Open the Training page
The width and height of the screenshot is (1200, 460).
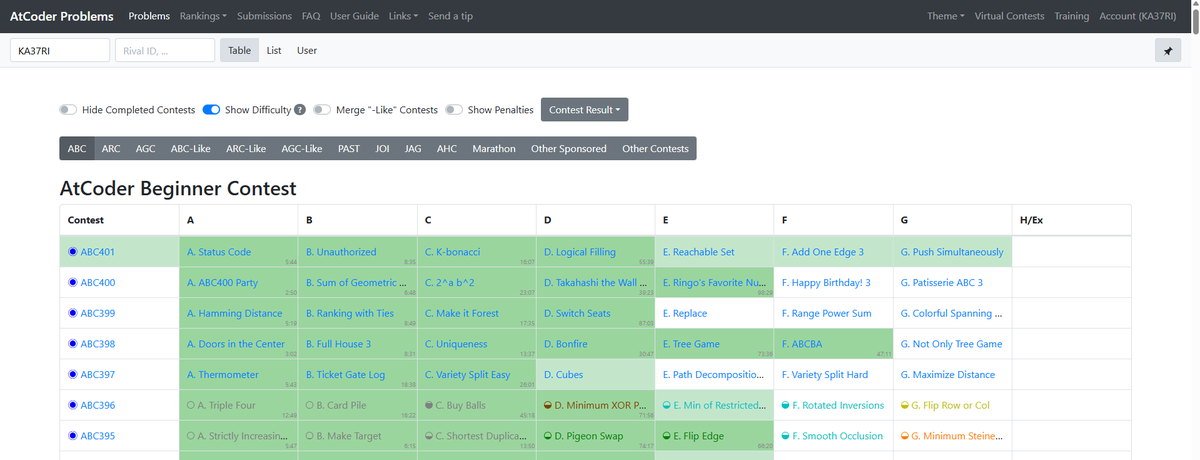click(x=1072, y=16)
